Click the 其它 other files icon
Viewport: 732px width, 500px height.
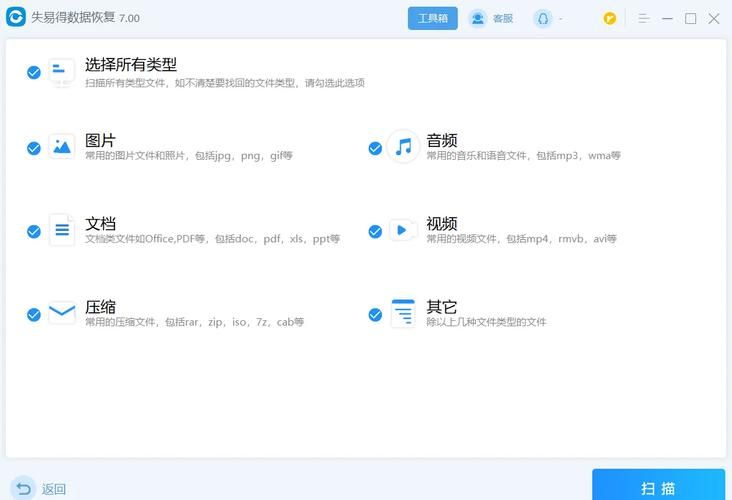[403, 313]
